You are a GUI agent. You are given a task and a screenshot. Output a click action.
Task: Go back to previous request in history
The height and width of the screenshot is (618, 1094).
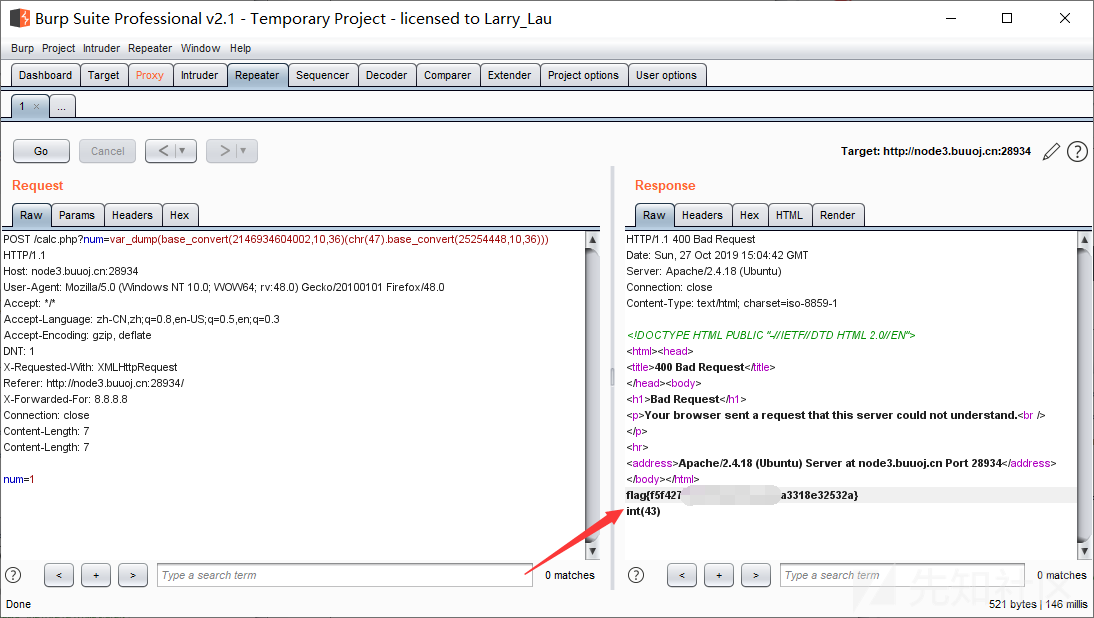coord(163,151)
